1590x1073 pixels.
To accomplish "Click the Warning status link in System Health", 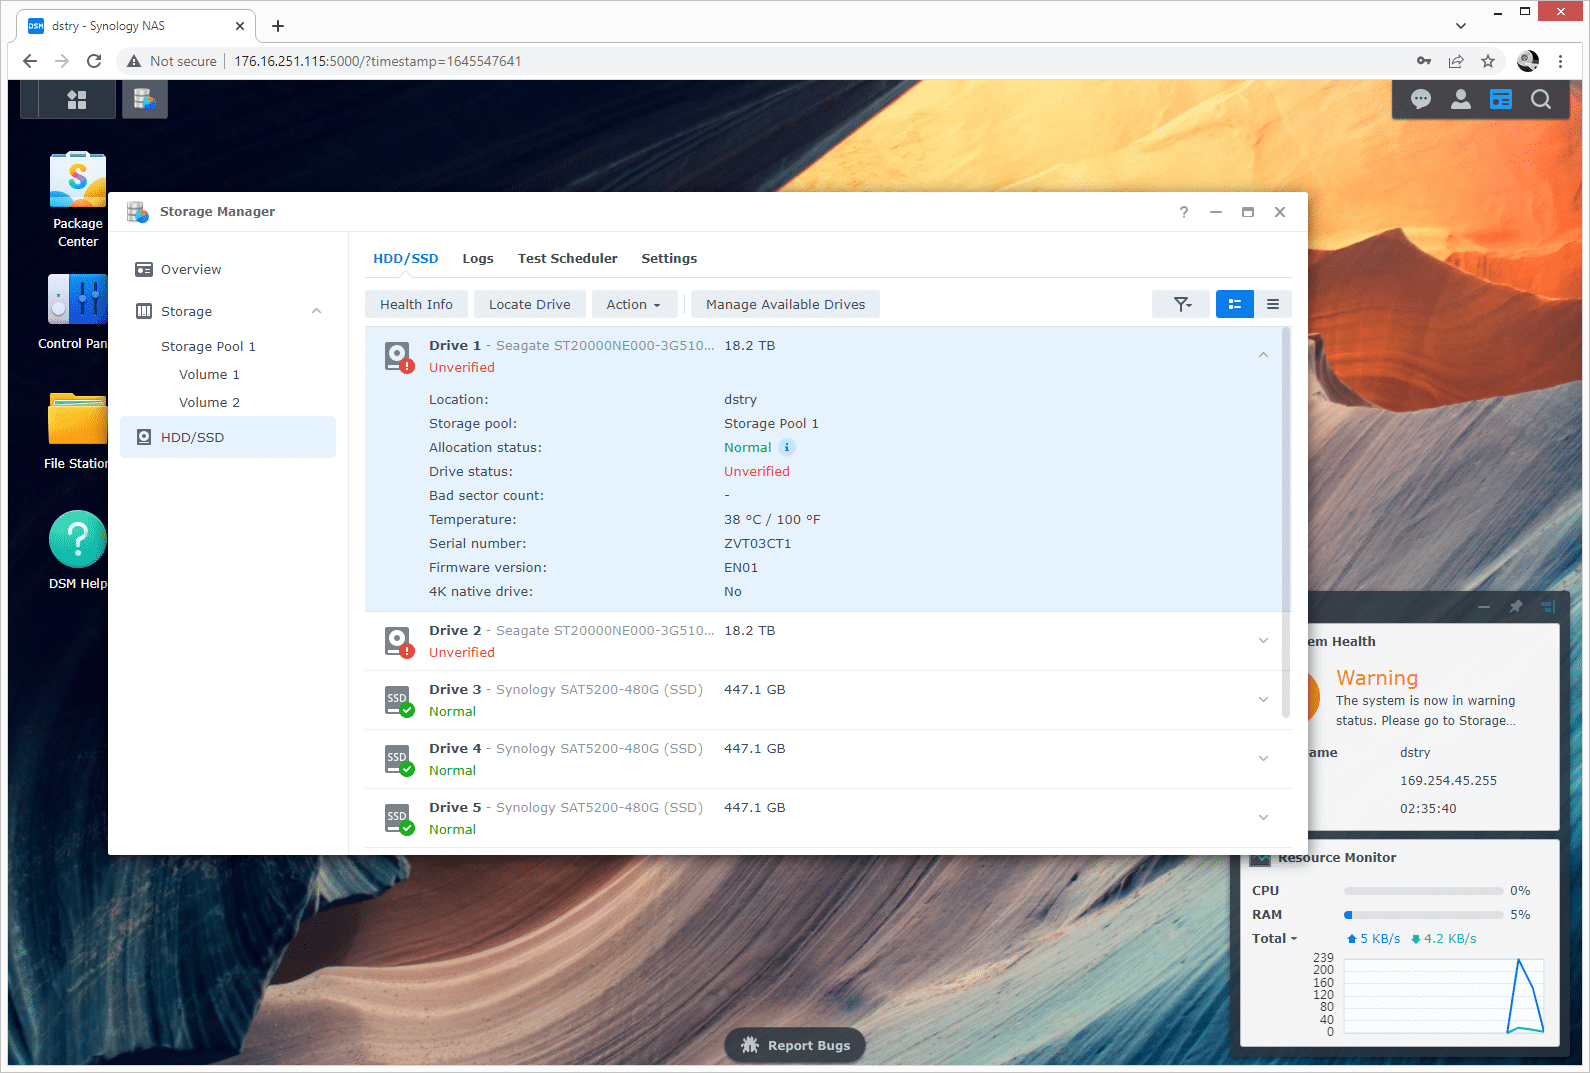I will pos(1377,678).
